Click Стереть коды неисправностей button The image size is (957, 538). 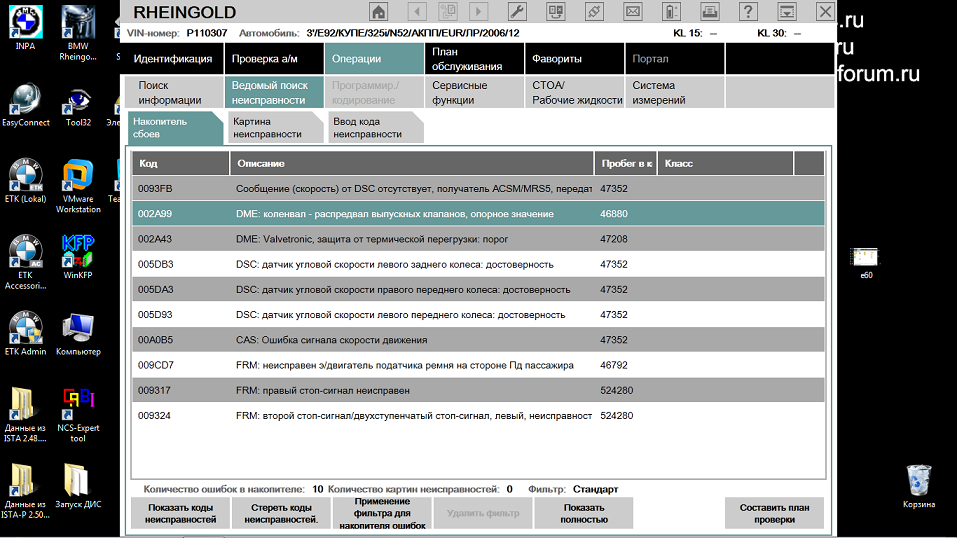pyautogui.click(x=281, y=513)
